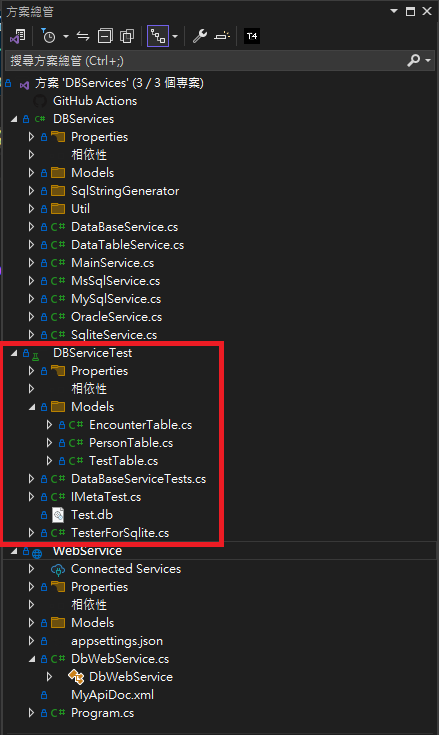Select MainService.cs file
Image resolution: width=445 pixels, height=738 pixels.
112,263
